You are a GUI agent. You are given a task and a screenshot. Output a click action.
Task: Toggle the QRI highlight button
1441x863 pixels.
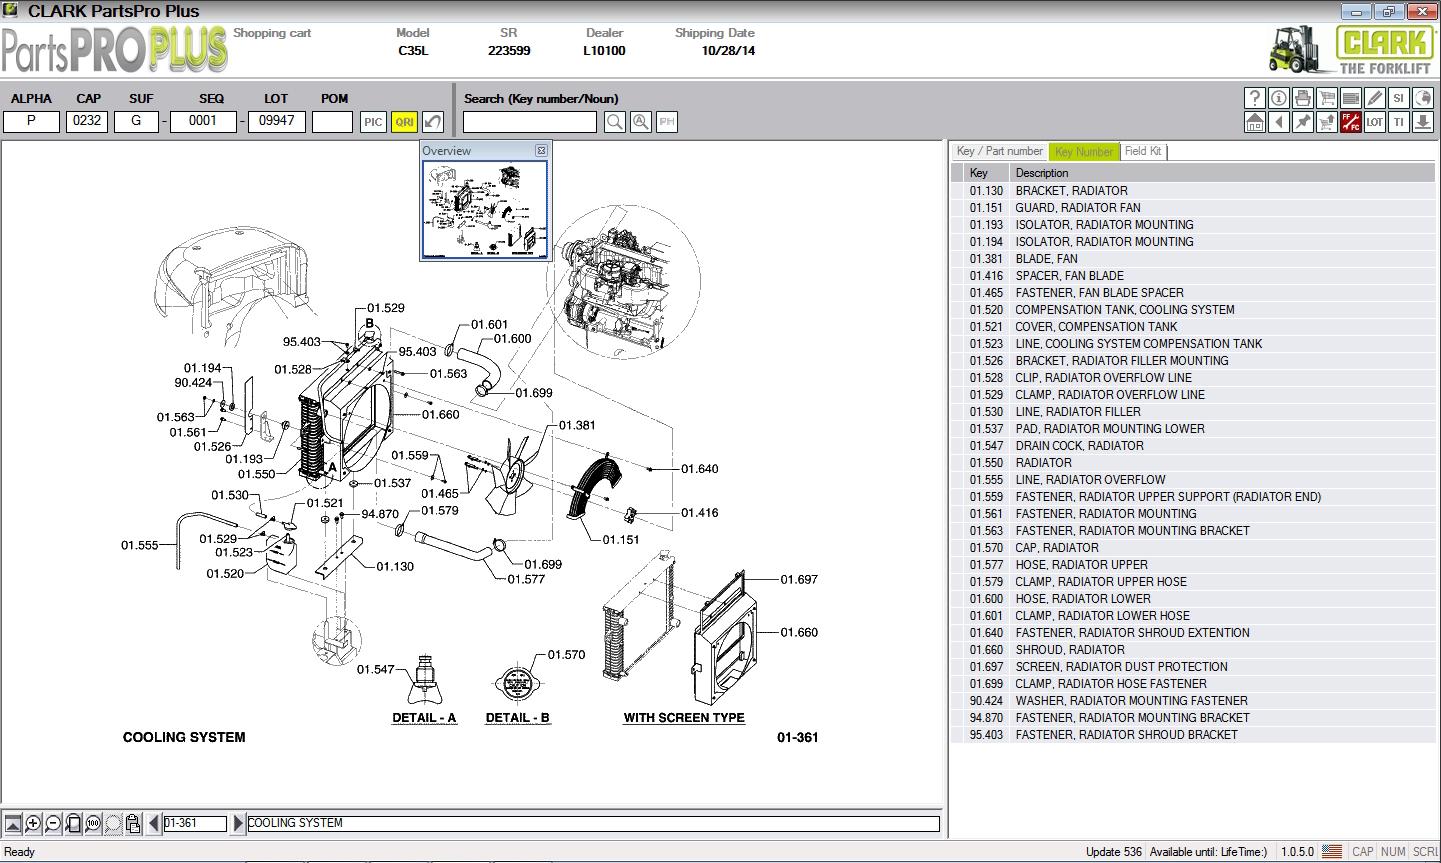pyautogui.click(x=404, y=121)
